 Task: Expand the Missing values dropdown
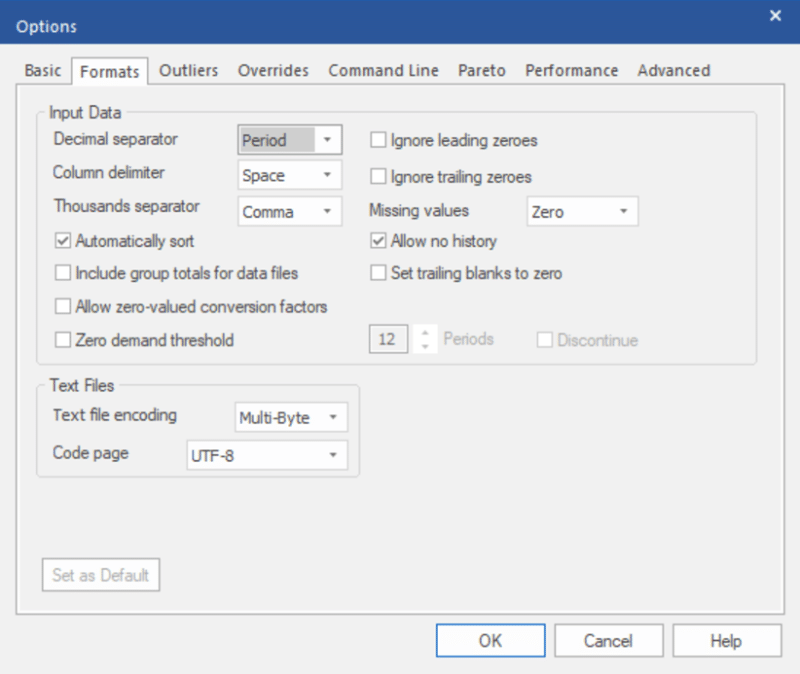point(582,211)
